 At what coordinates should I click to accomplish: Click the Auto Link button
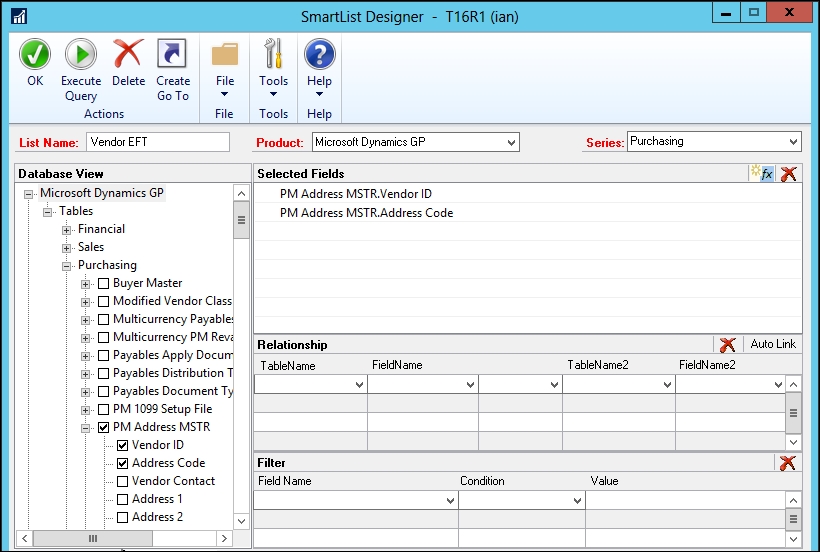[x=773, y=344]
